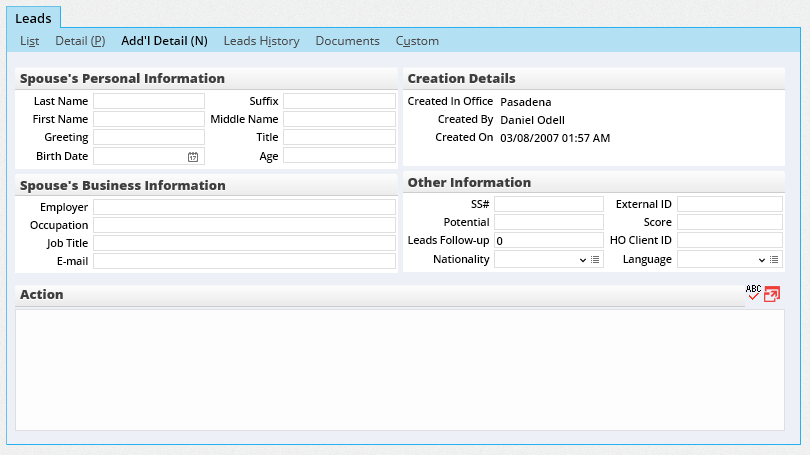810x455 pixels.
Task: Click the spouse Employer field
Action: 244,207
